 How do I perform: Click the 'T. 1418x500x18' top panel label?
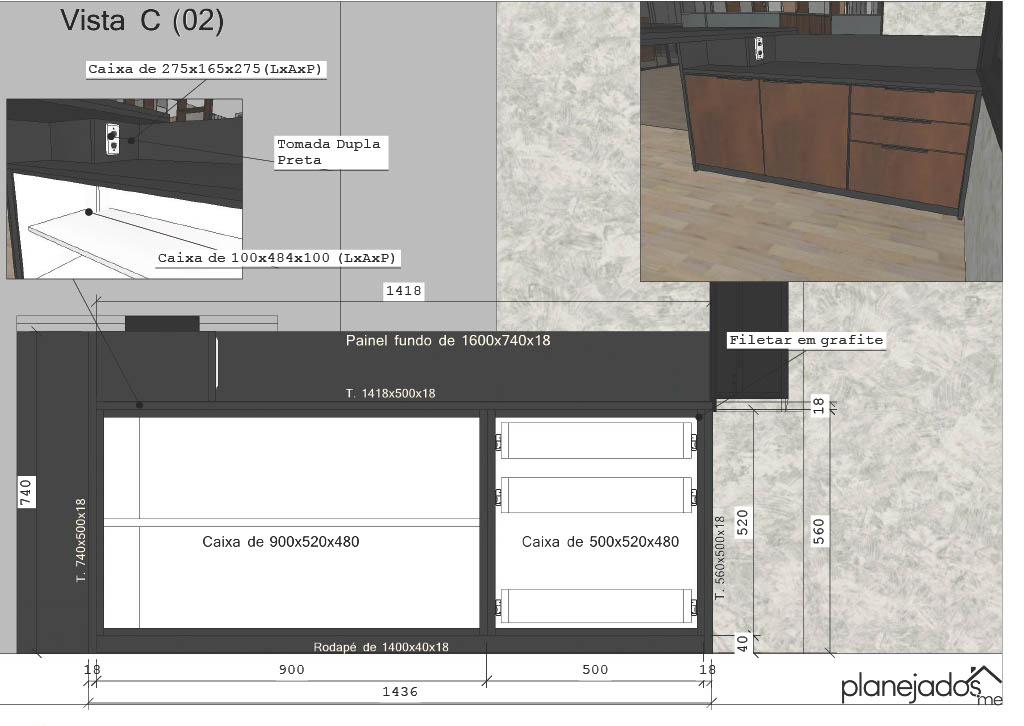390,394
